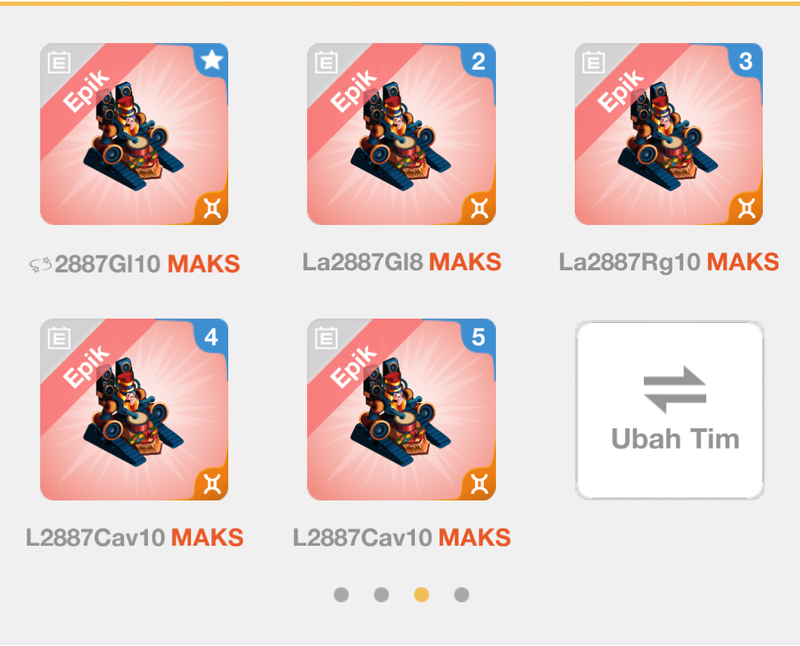The image size is (800, 646).
Task: Tap the number 2 badge on card
Action: [x=478, y=61]
